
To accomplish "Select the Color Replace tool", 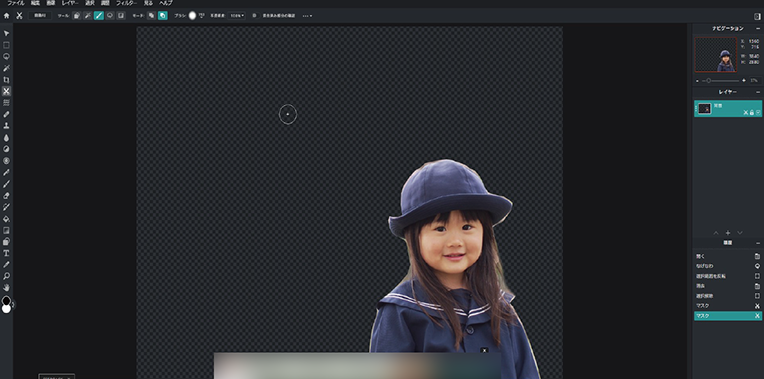I will click(x=6, y=207).
